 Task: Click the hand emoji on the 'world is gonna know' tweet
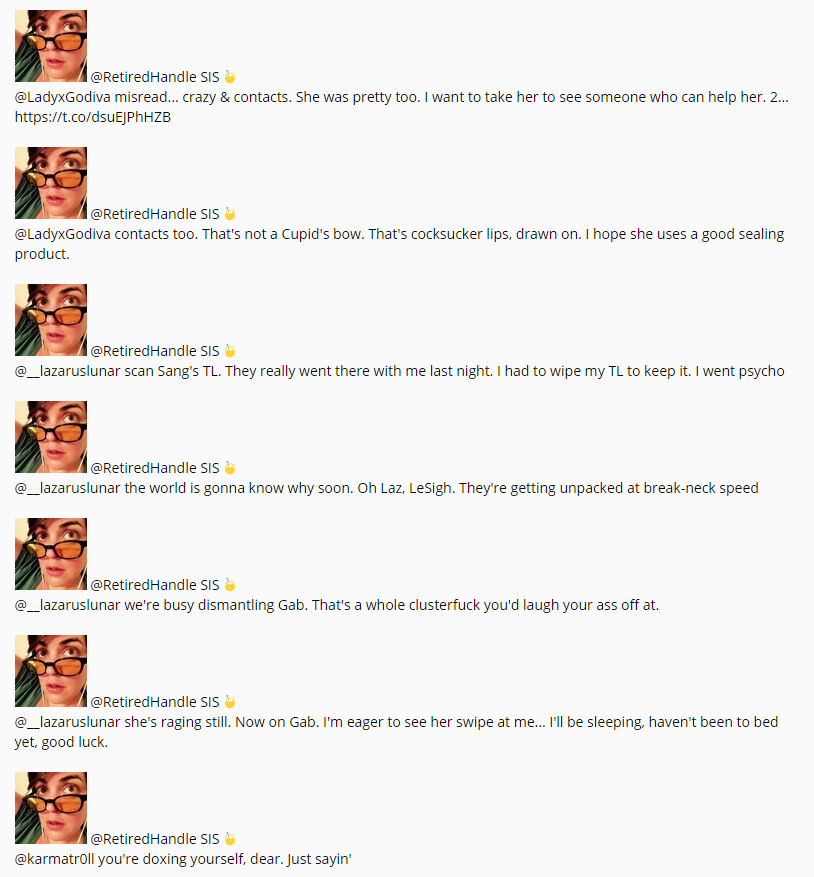coord(230,468)
